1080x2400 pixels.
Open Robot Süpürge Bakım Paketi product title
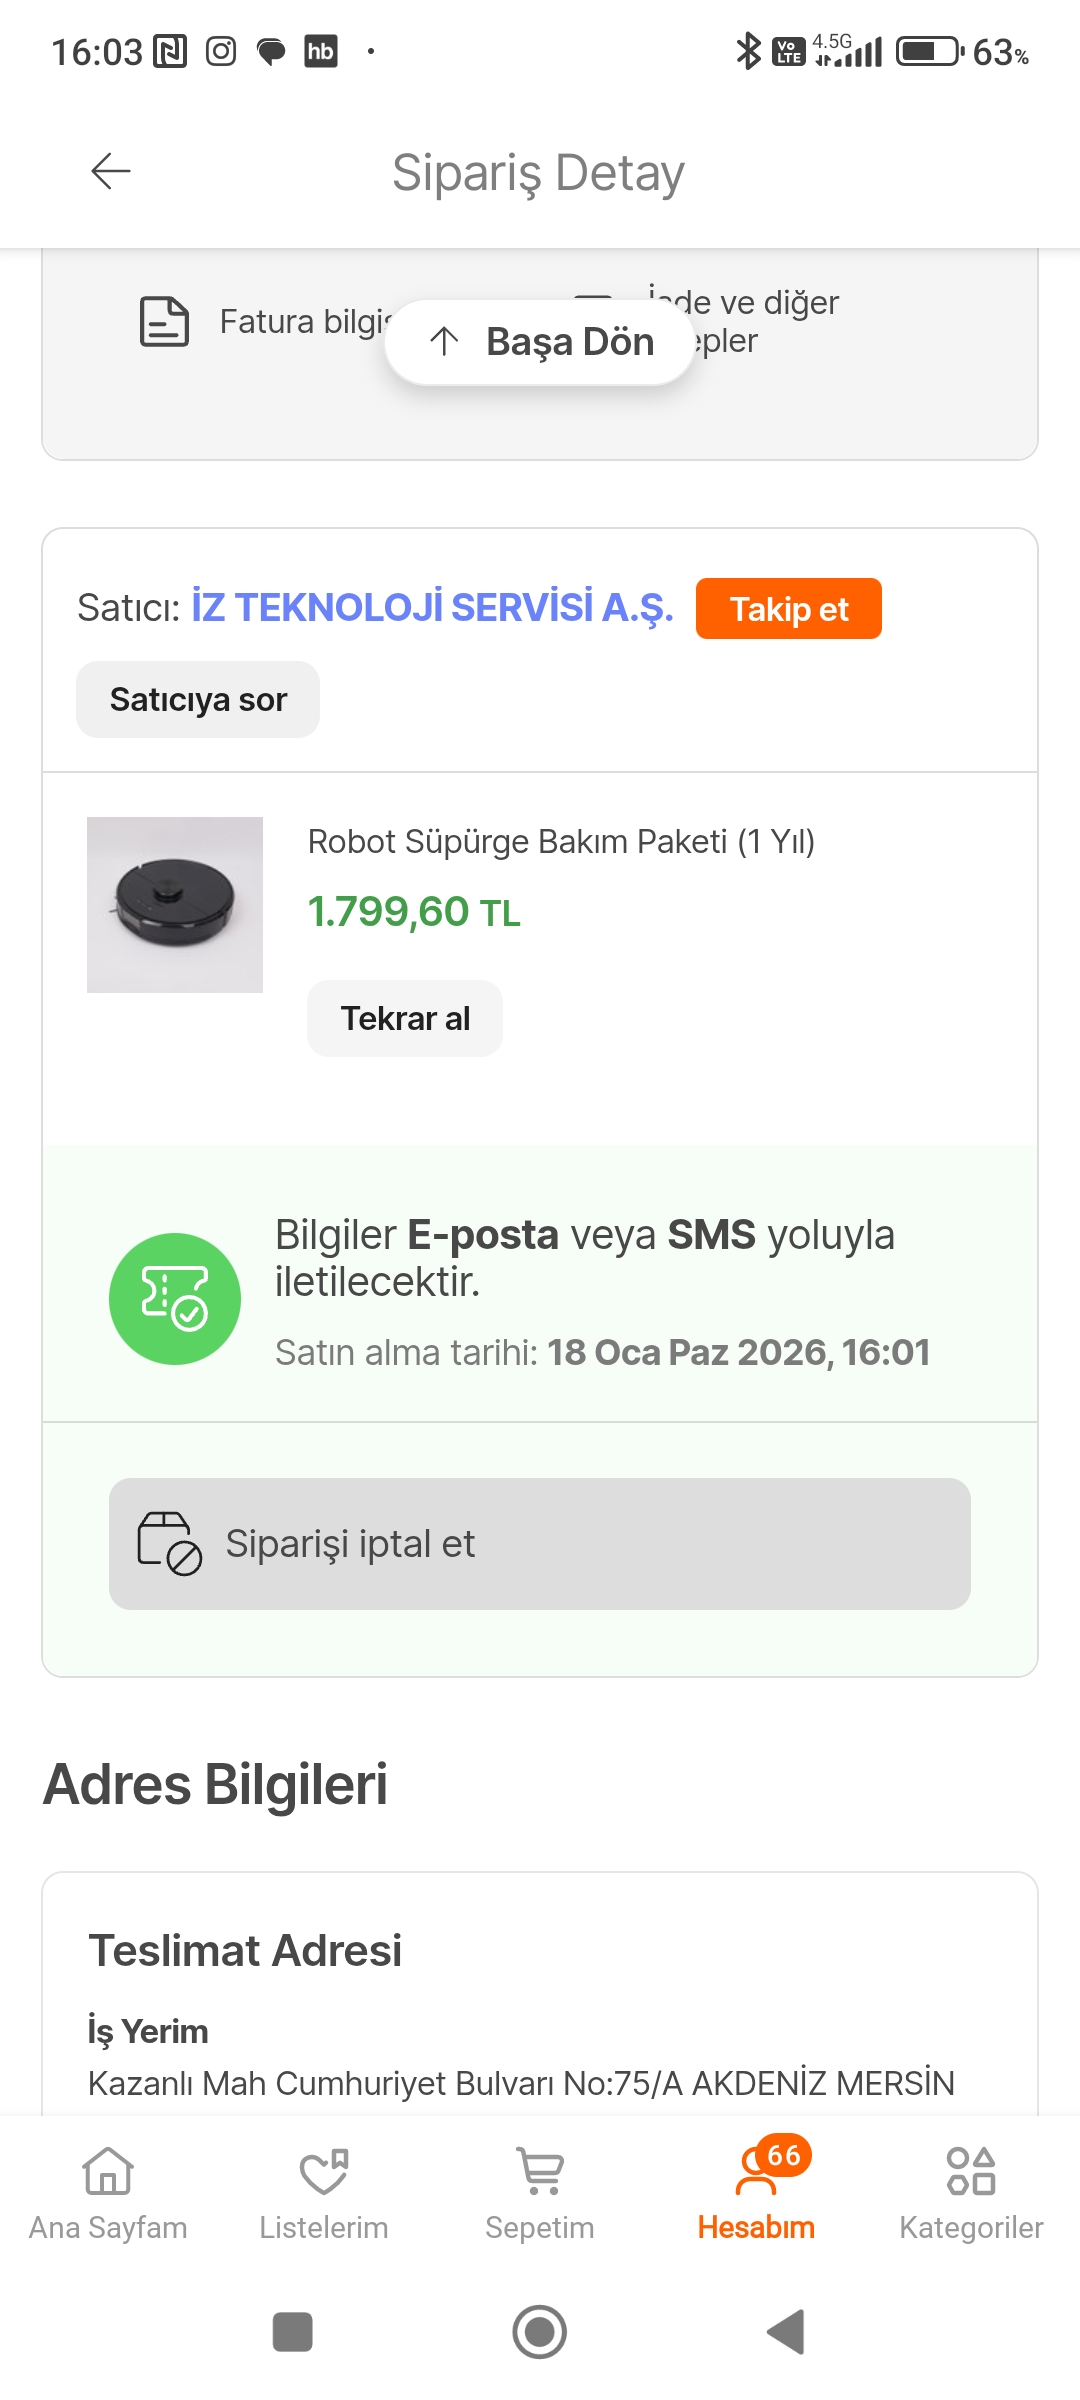[x=561, y=842]
